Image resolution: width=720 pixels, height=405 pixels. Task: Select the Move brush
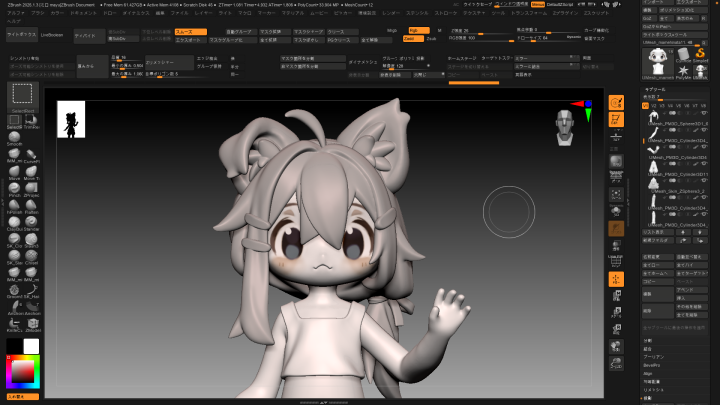click(x=14, y=172)
